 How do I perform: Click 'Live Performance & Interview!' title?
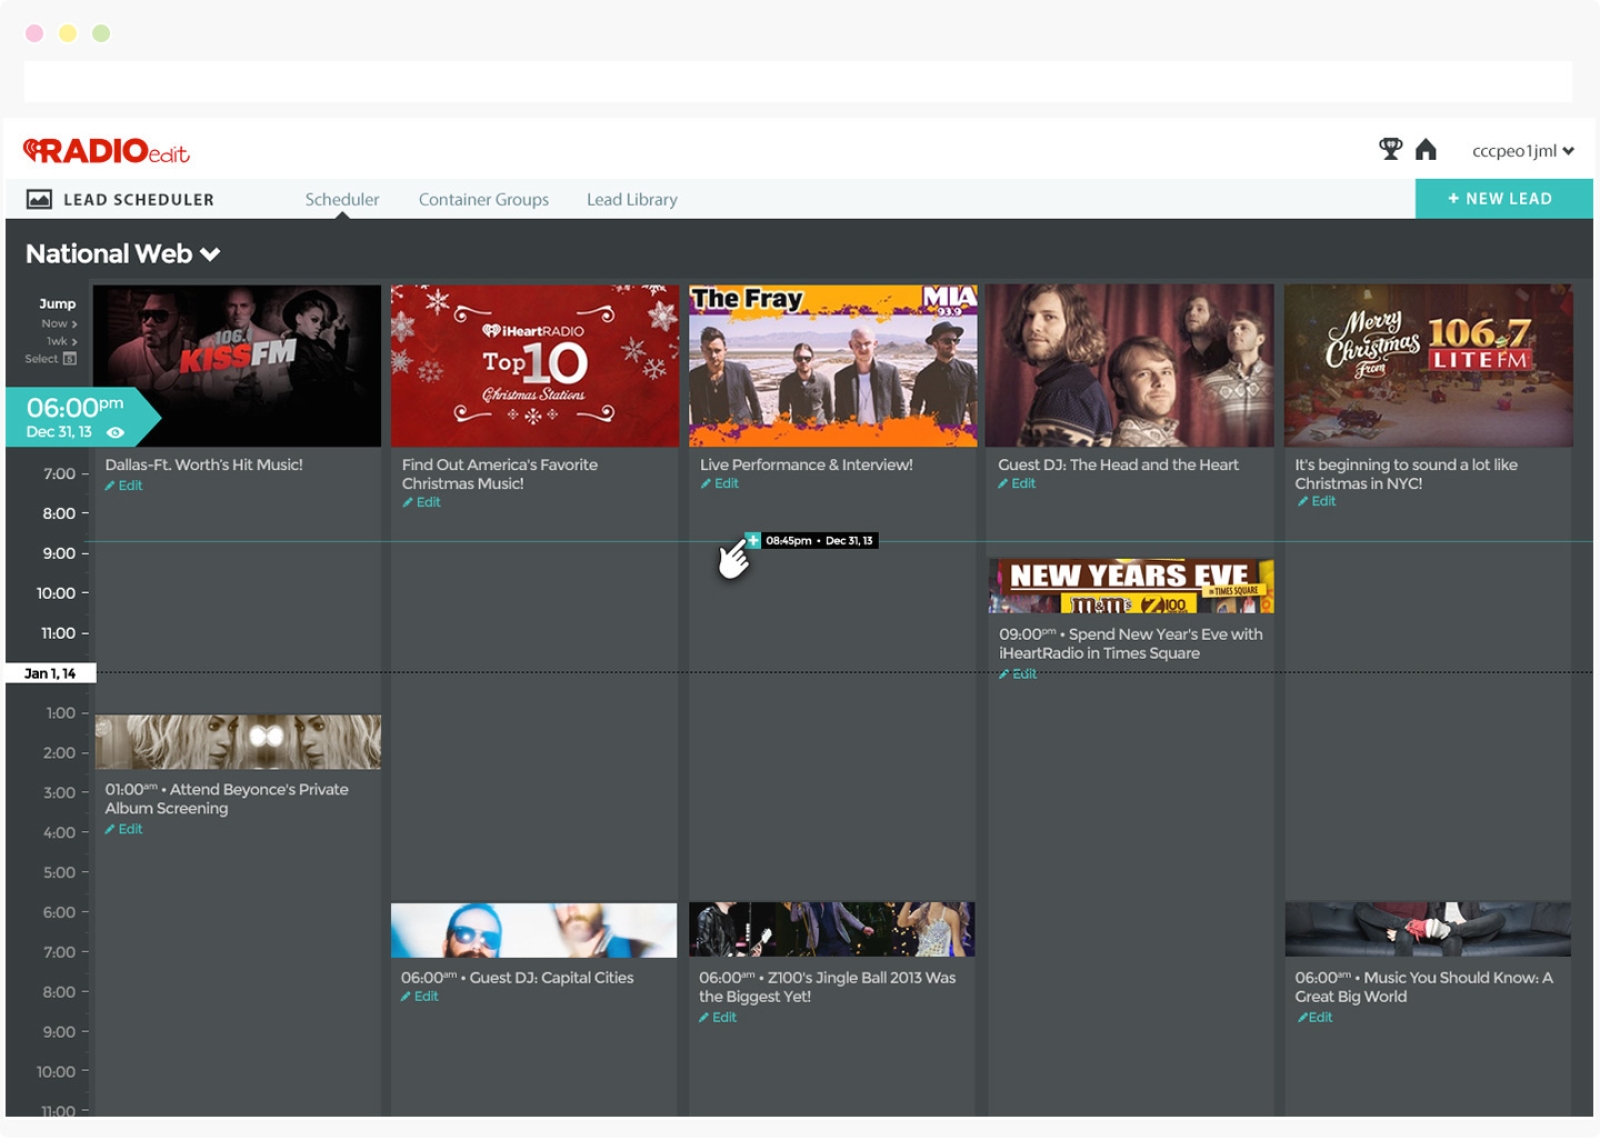point(807,465)
